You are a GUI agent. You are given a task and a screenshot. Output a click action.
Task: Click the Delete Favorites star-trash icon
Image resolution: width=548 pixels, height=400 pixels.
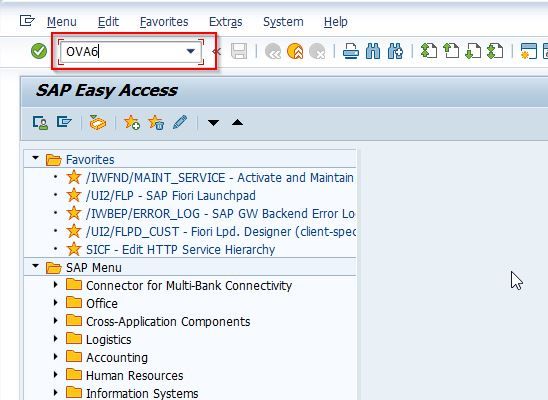point(156,123)
